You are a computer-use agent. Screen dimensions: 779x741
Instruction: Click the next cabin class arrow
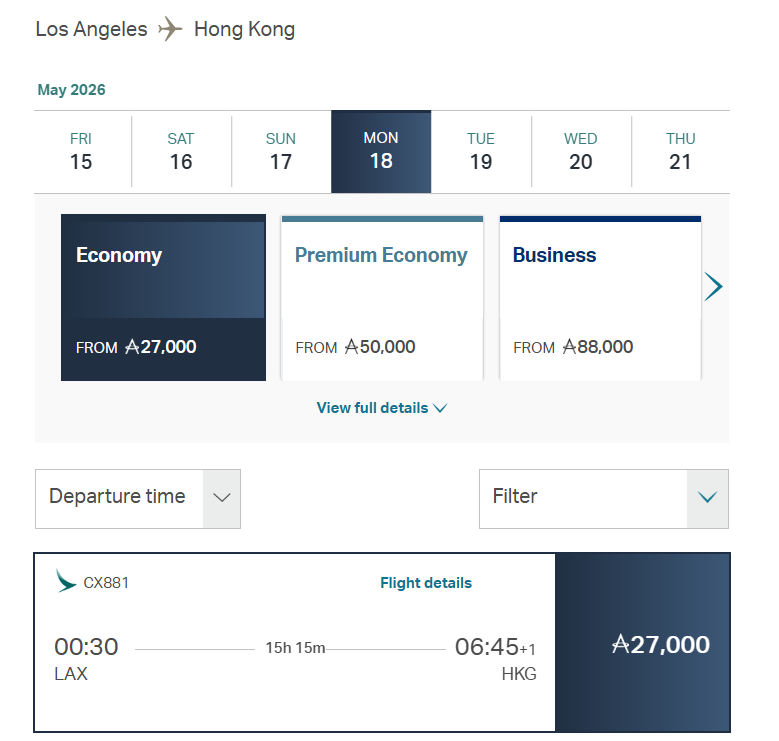click(713, 287)
